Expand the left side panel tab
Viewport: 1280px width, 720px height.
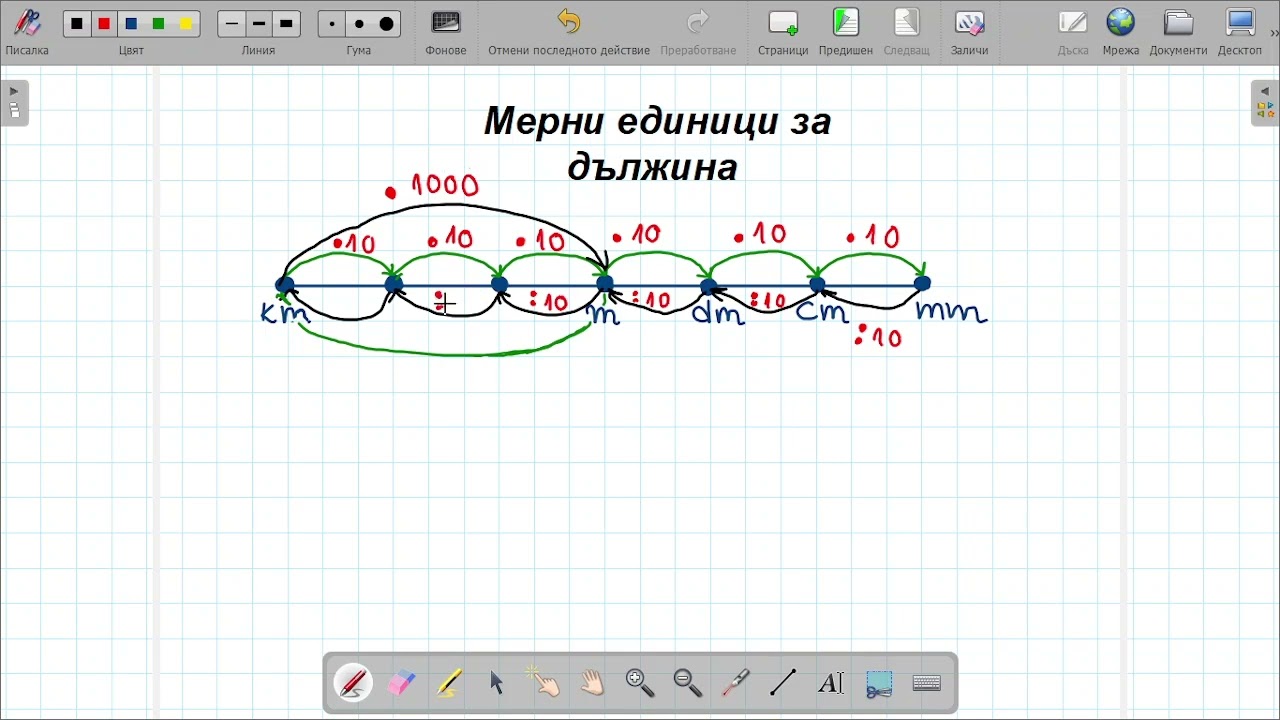tap(14, 102)
